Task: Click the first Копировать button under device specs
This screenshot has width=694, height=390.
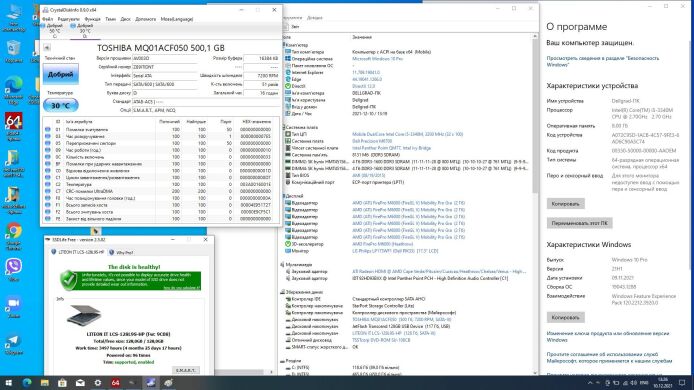Action: point(565,204)
